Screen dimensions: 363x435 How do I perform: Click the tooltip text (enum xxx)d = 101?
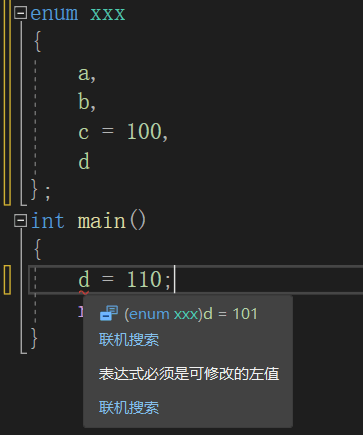click(191, 314)
